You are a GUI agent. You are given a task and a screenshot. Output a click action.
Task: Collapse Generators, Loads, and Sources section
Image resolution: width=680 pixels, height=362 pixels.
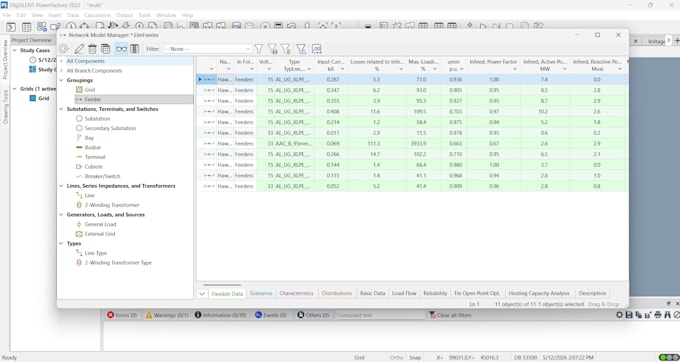[62, 215]
